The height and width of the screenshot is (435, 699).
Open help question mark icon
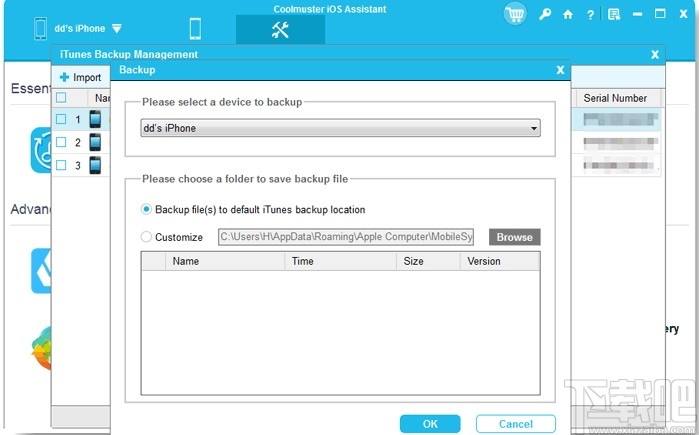pos(590,15)
